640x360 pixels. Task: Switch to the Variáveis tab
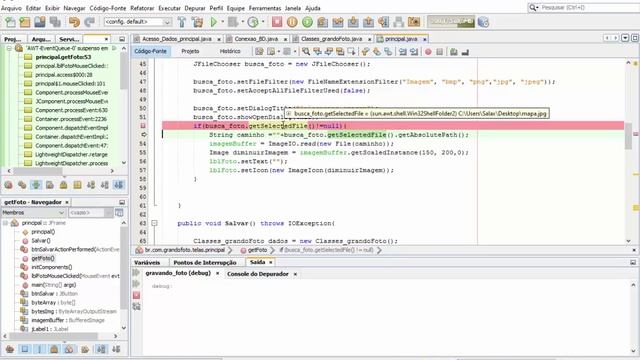[147, 262]
